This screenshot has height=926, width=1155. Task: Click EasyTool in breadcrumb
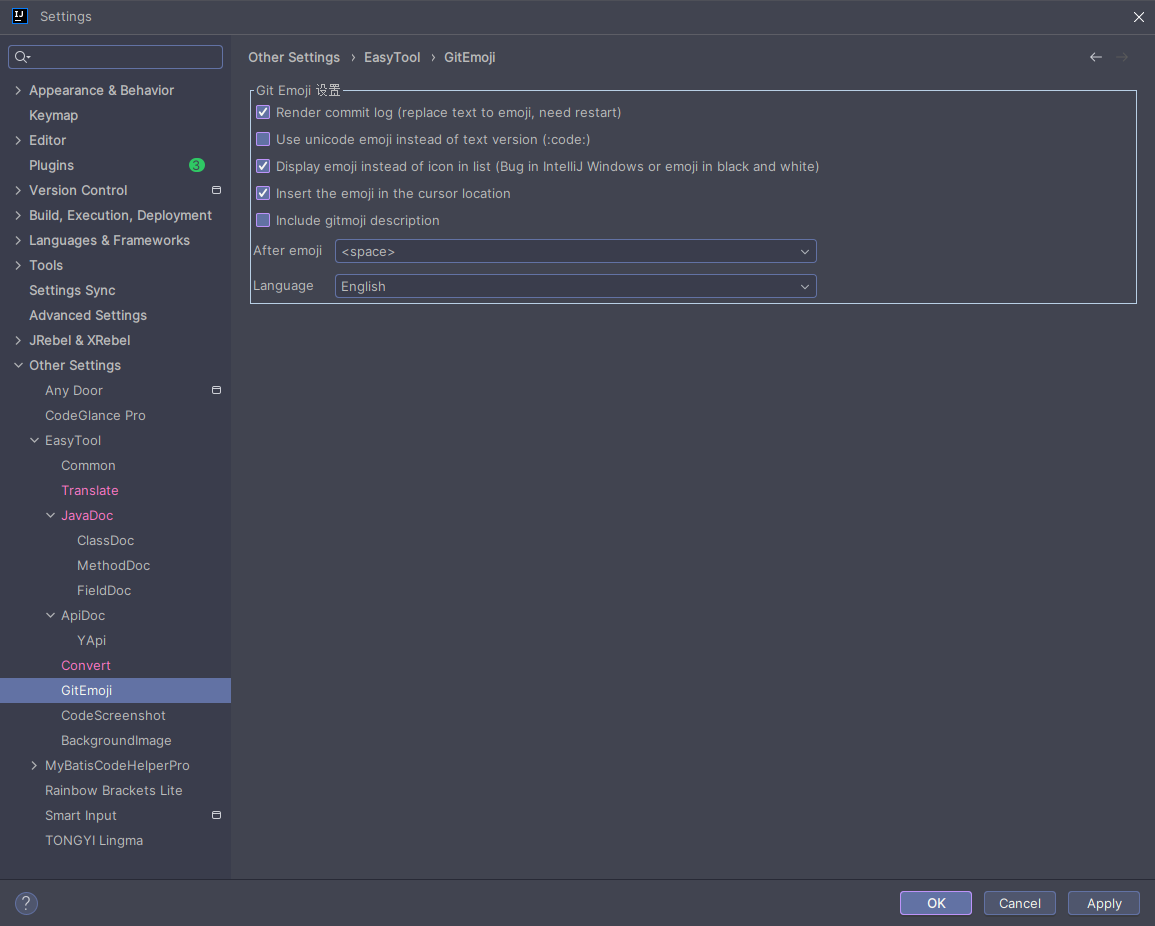click(392, 57)
